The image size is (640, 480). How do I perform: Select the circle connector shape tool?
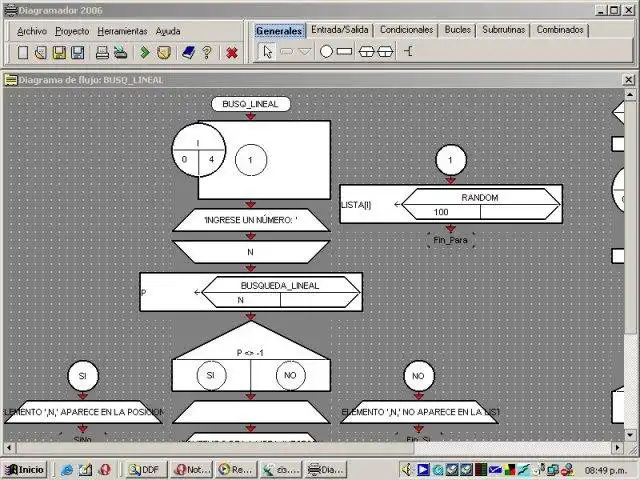pos(326,51)
